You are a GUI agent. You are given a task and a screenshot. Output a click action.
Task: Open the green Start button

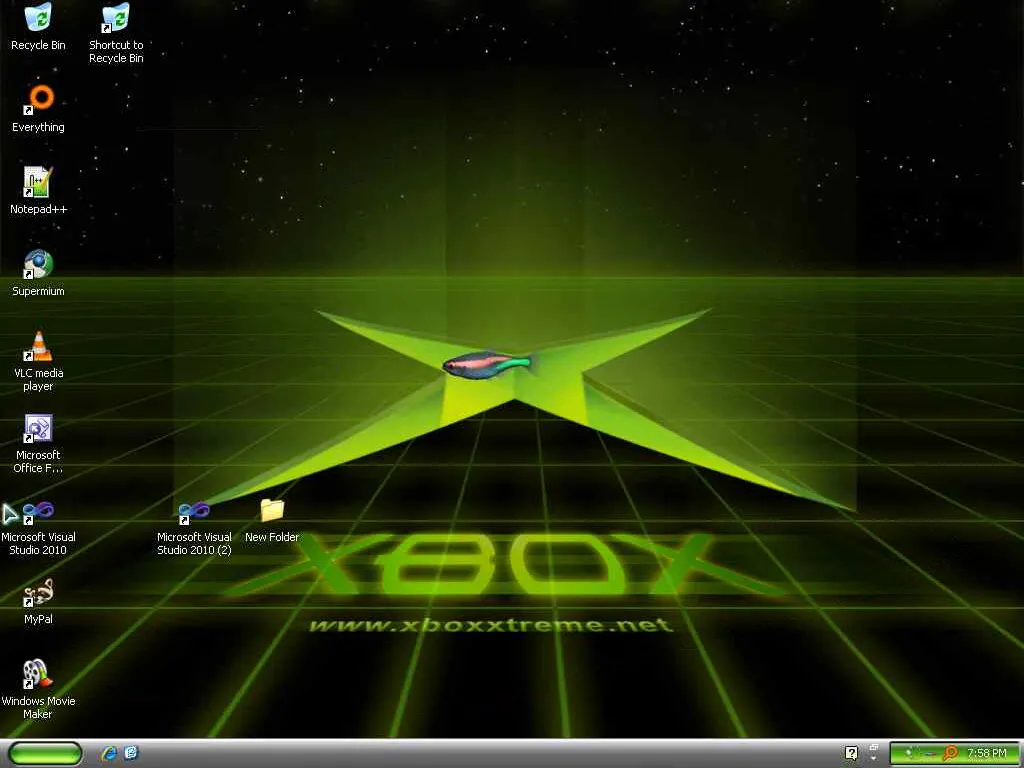click(x=46, y=753)
